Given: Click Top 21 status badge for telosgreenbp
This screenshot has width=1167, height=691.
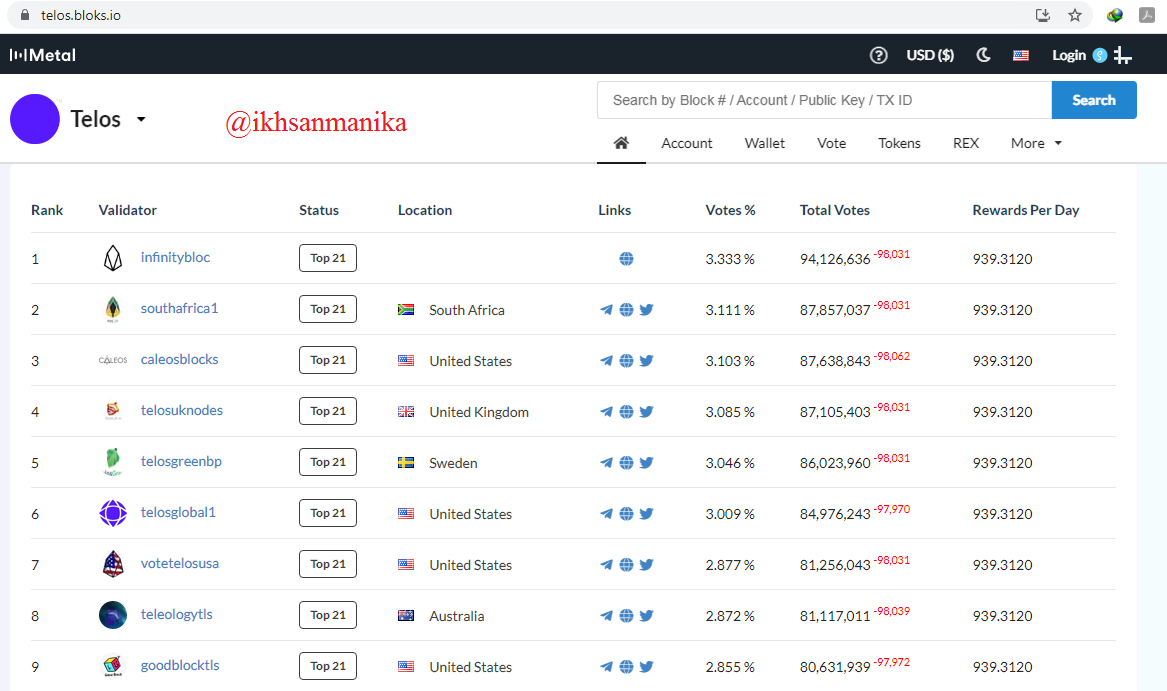Looking at the screenshot, I should (x=327, y=462).
